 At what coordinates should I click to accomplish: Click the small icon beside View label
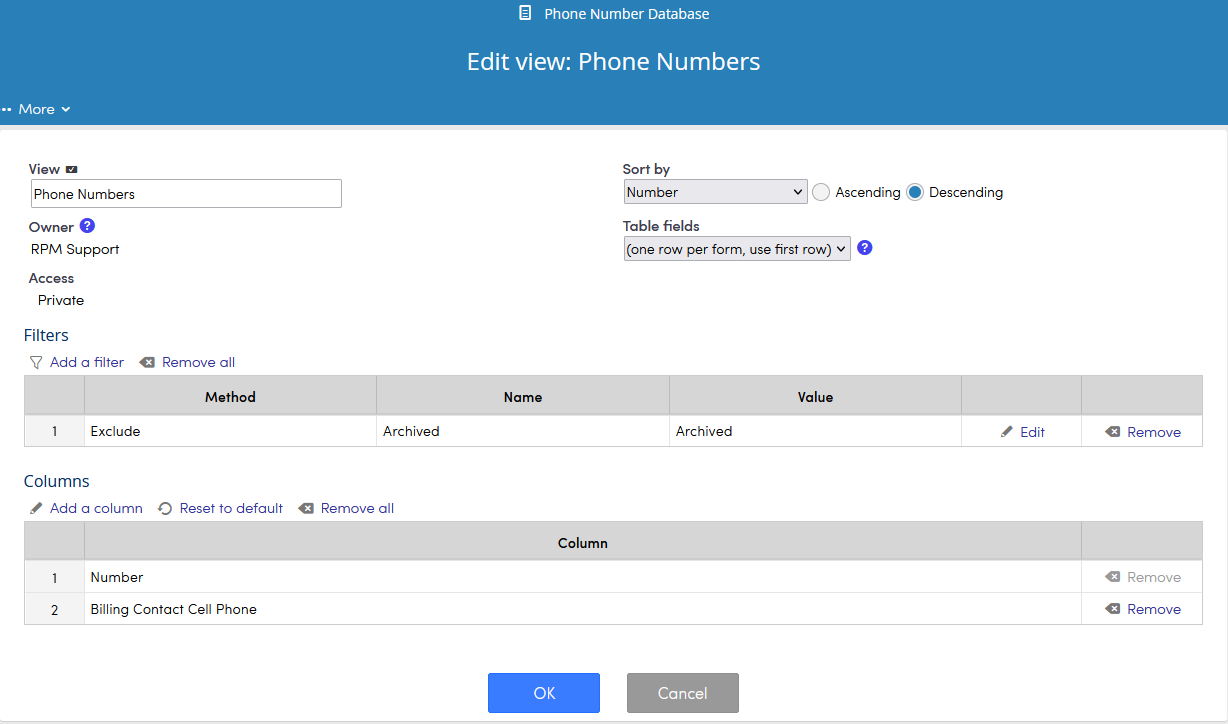(72, 170)
